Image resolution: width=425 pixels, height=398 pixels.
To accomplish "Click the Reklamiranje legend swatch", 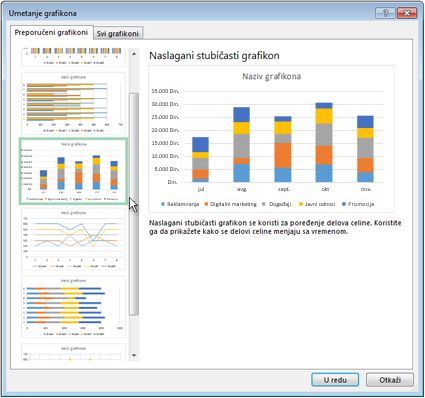I will [x=163, y=204].
